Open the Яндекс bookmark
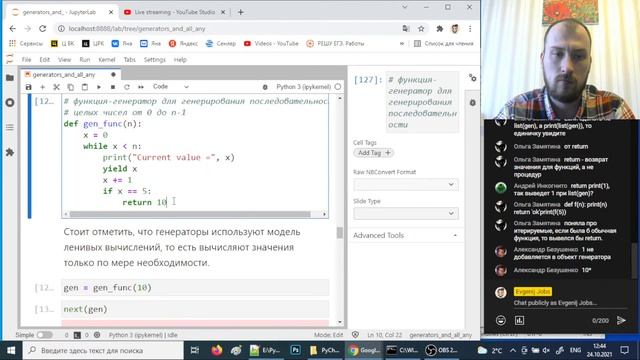This screenshot has width=640, height=360. [183, 44]
